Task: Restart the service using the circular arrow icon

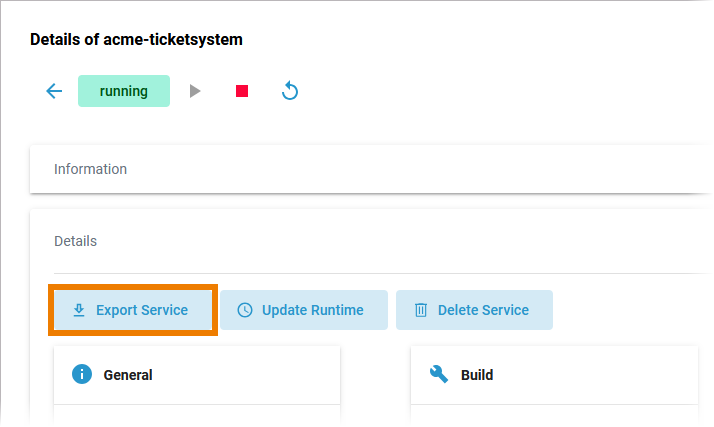Action: (x=290, y=91)
